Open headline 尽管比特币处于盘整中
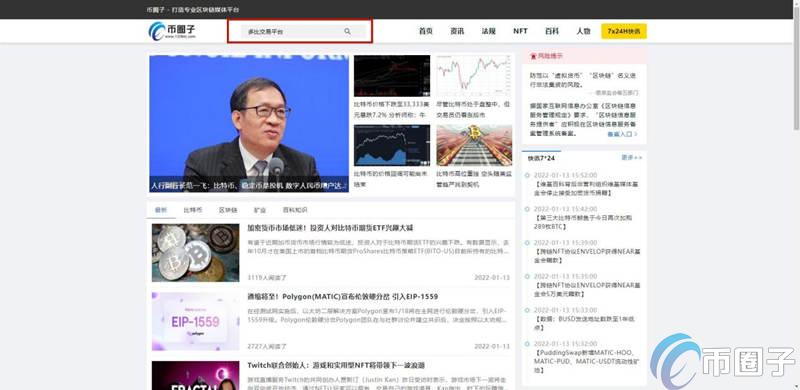Screen dimensions: 800x390 coord(473,109)
